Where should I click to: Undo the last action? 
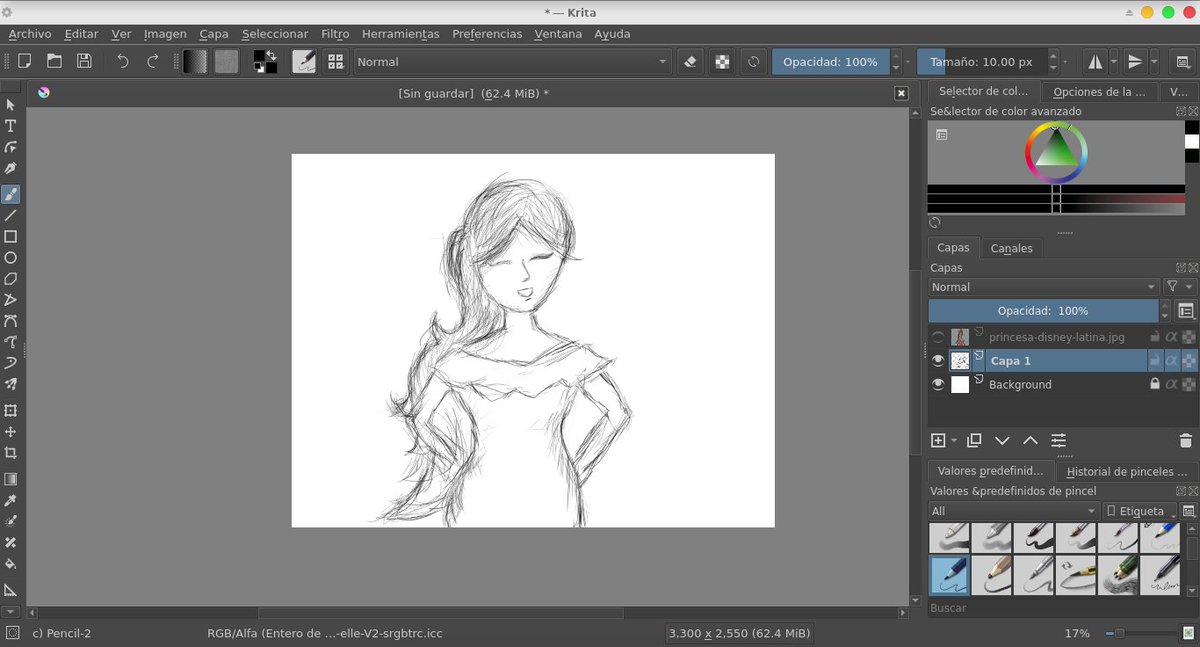click(x=122, y=61)
